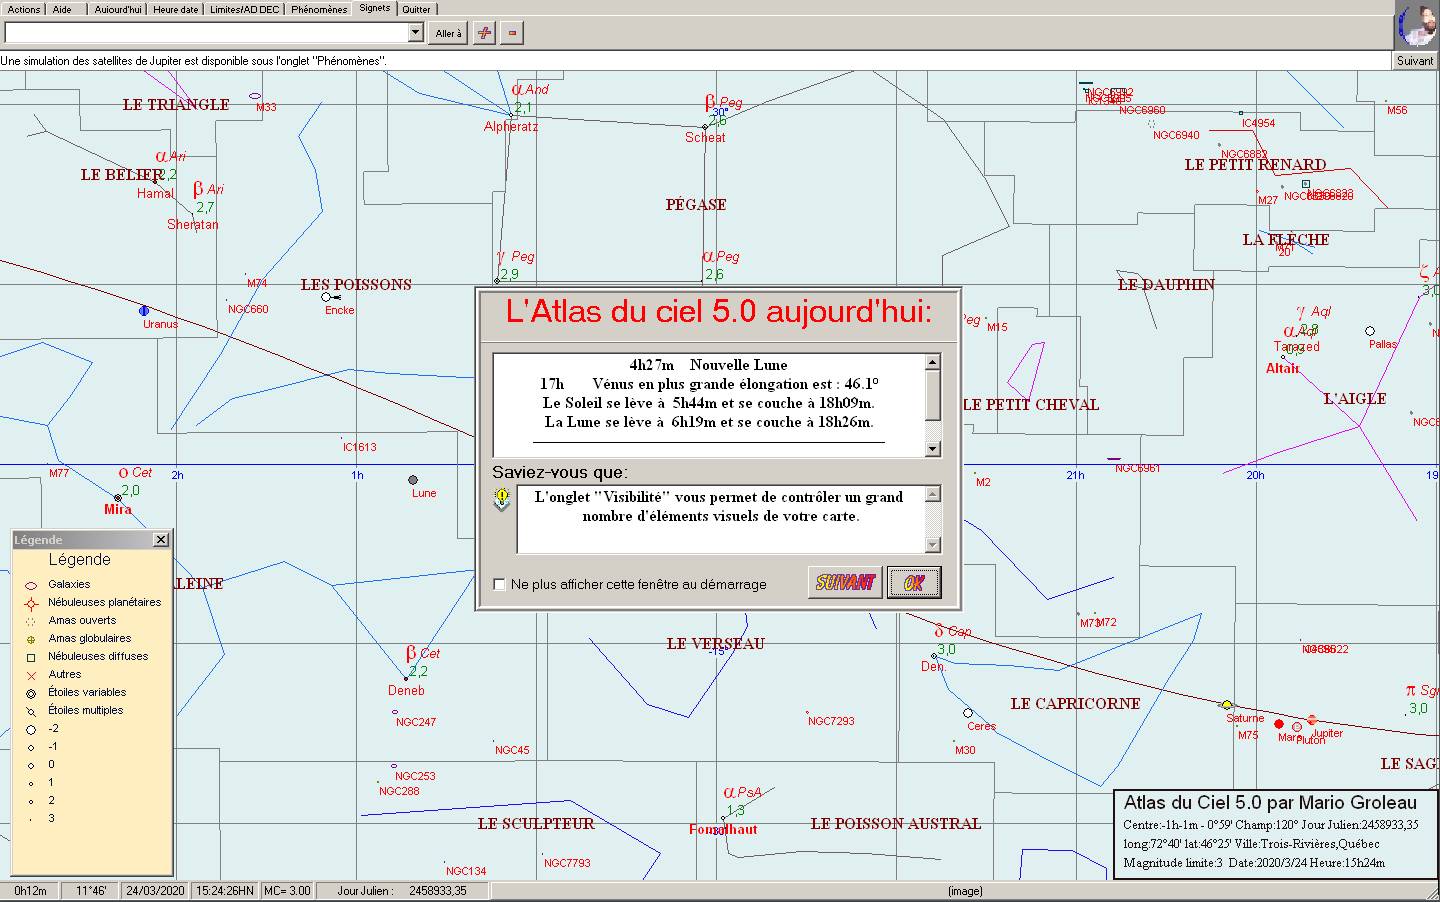Click the 'PÉGASE' constellation label
The width and height of the screenshot is (1440, 902).
(696, 205)
